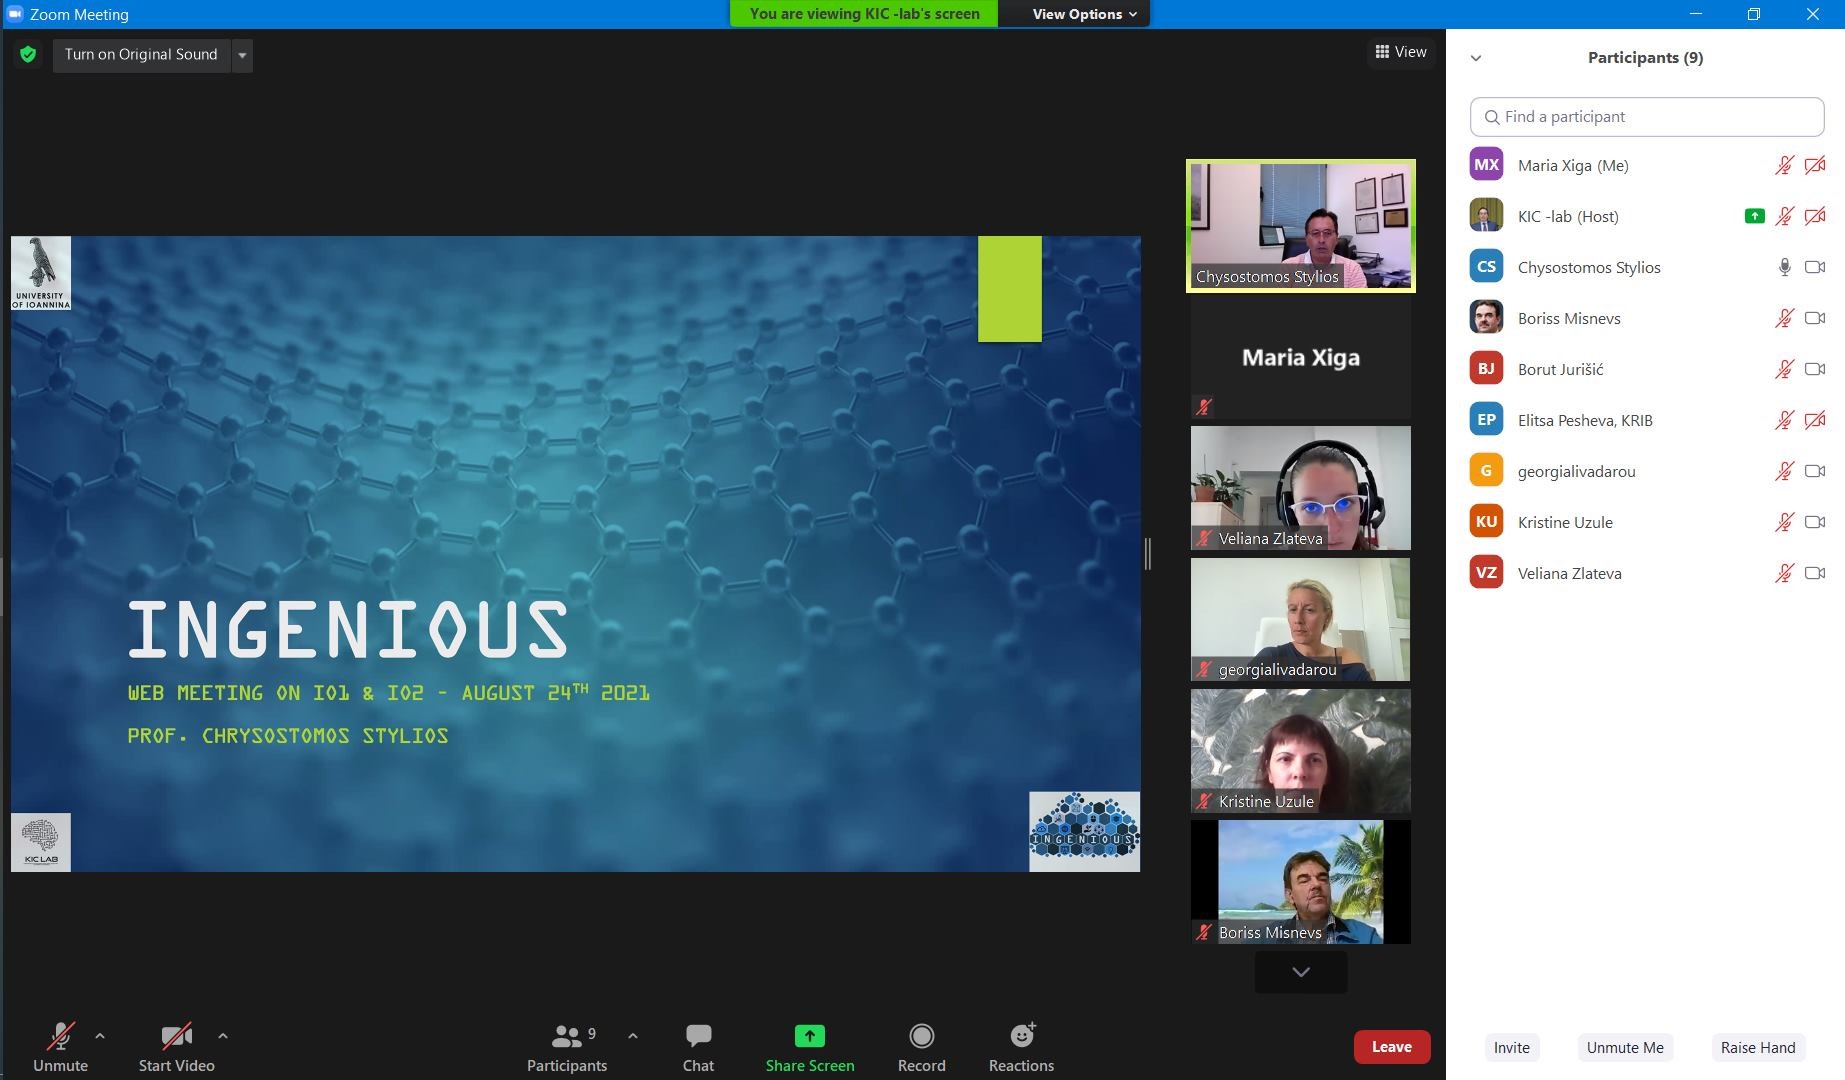Select KIC -lab (Host) in the participant list
Screen dimensions: 1845x1080
[x=1647, y=216]
